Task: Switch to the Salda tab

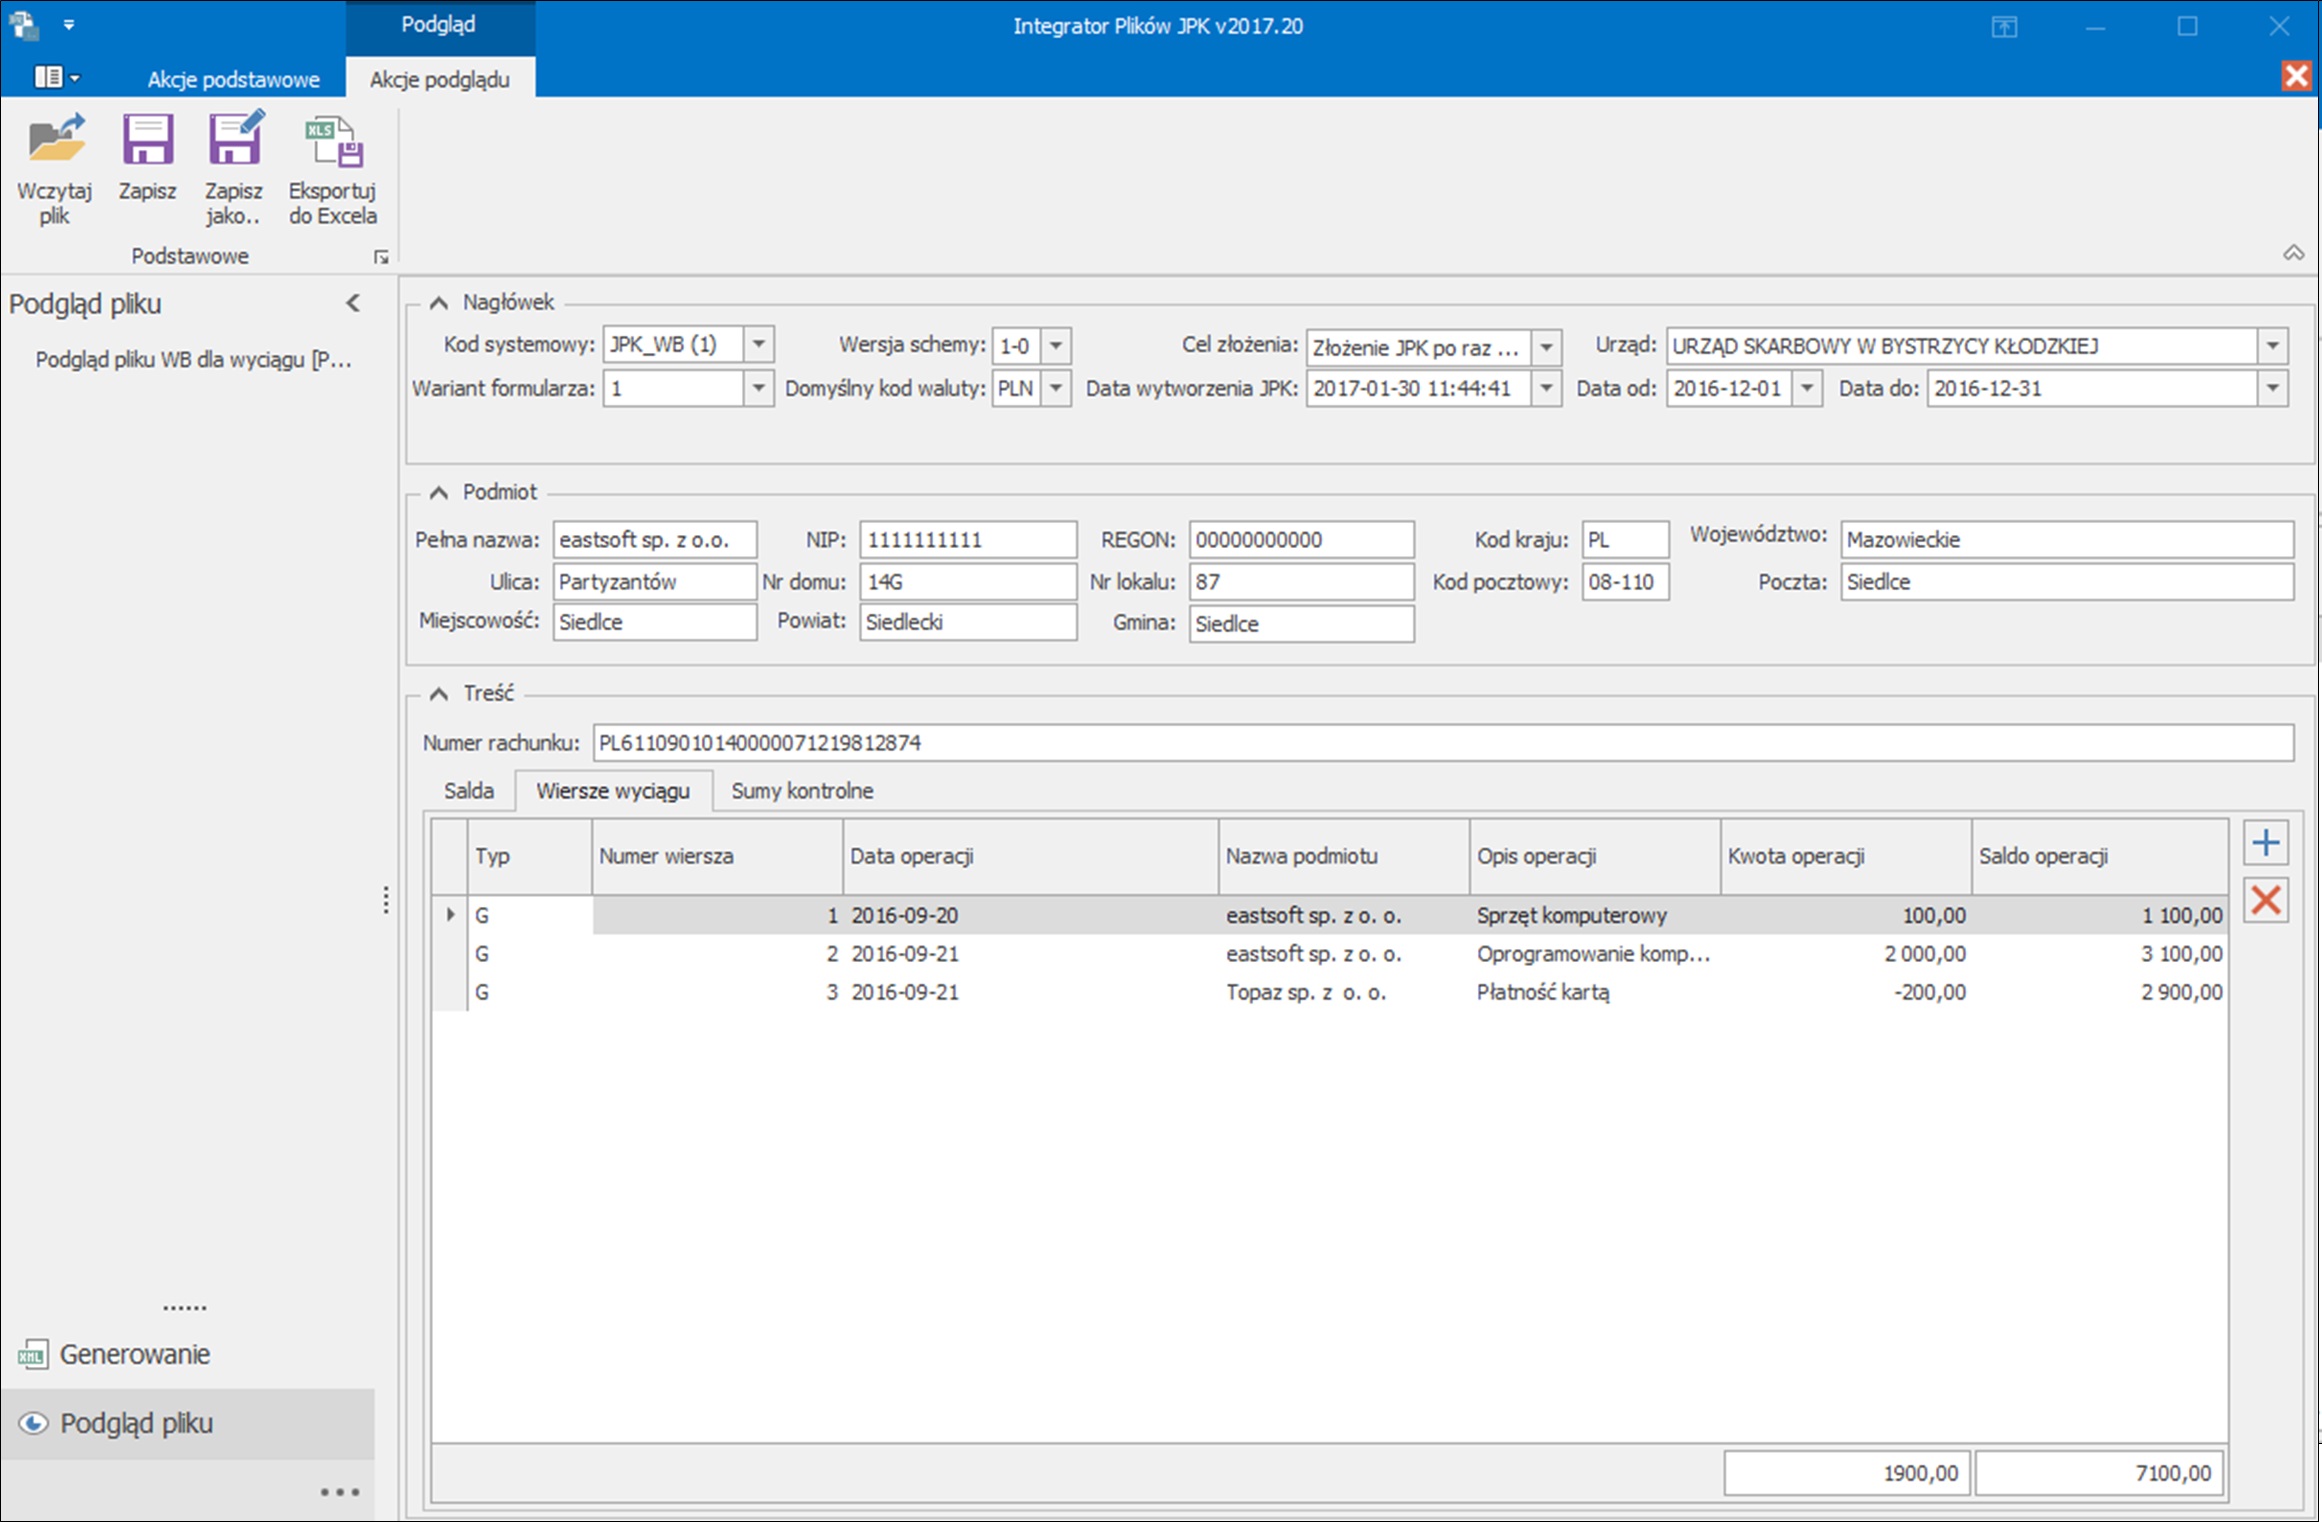Action: pyautogui.click(x=468, y=791)
